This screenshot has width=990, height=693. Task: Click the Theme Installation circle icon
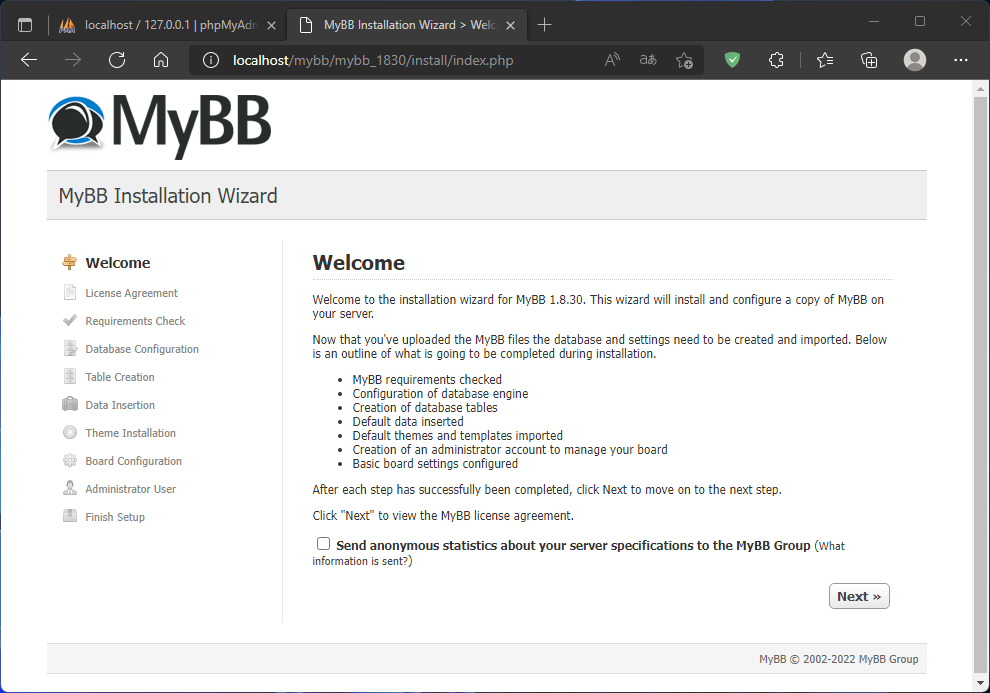tap(69, 433)
